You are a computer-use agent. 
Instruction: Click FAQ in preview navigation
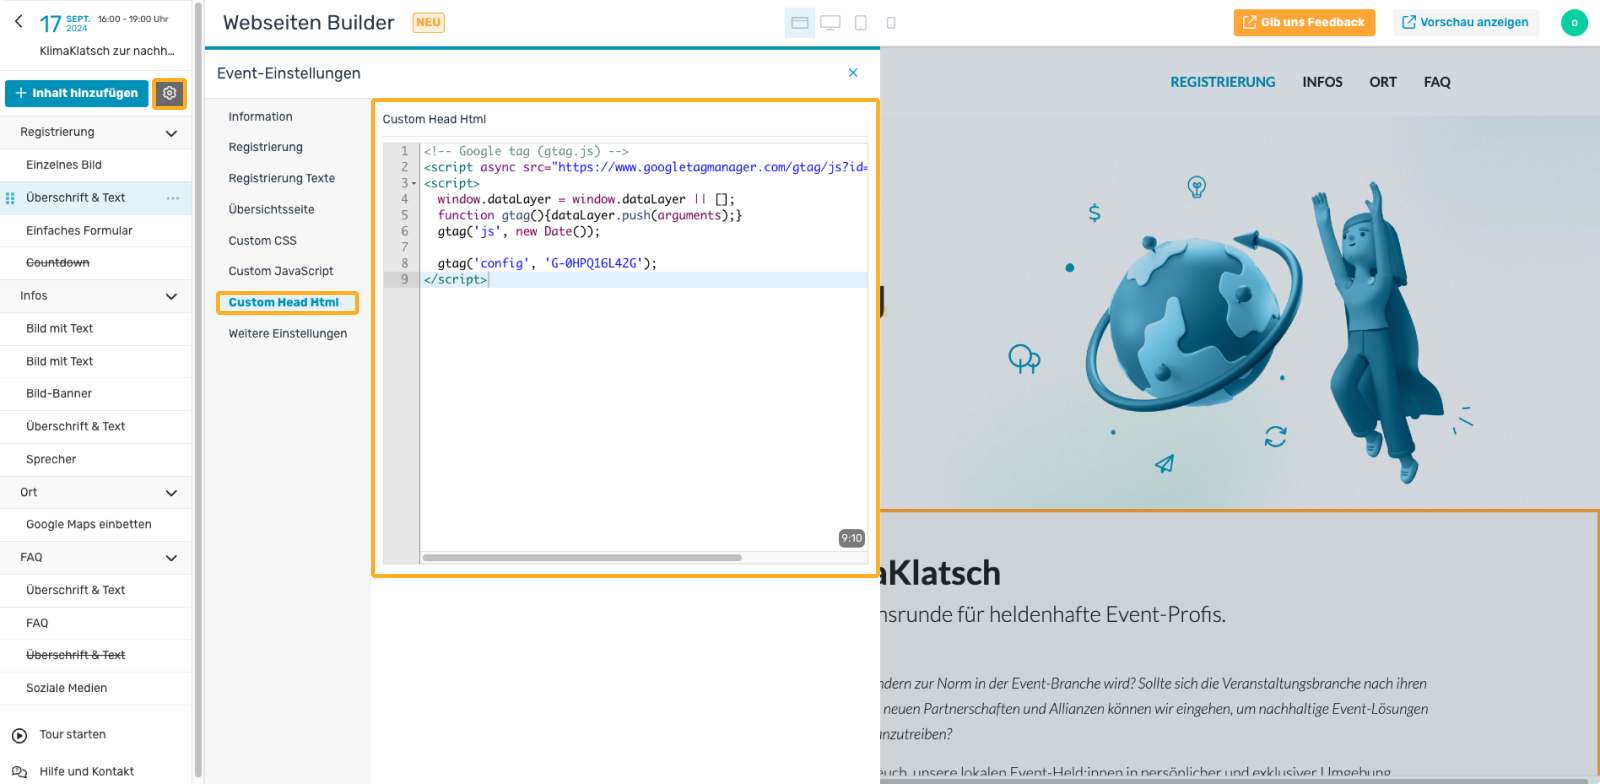pyautogui.click(x=1437, y=82)
